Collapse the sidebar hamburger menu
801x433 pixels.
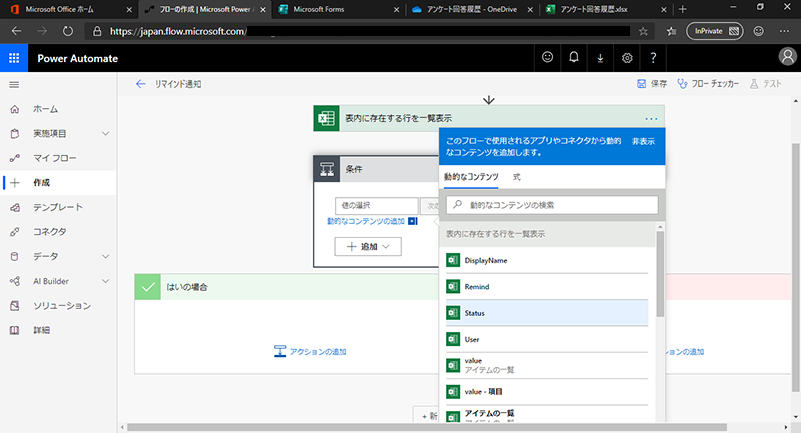click(x=14, y=85)
